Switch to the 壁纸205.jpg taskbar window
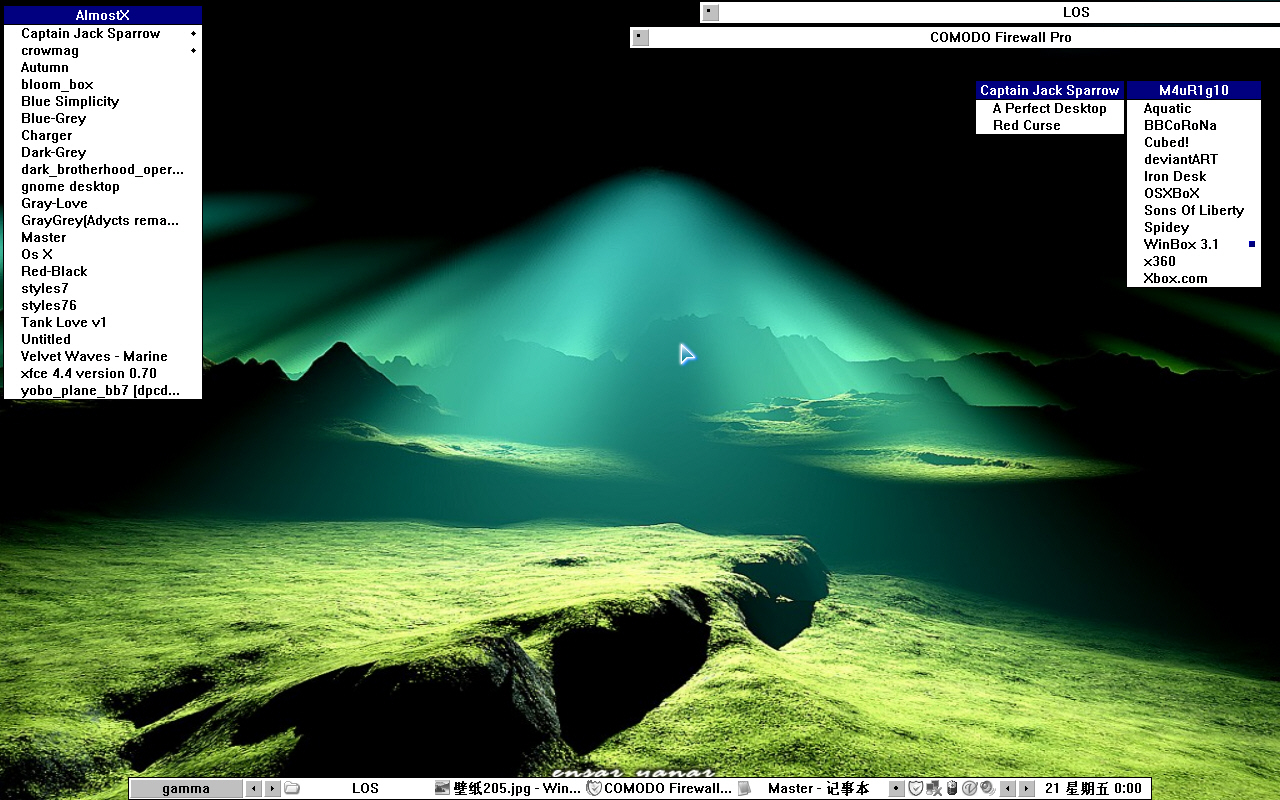The image size is (1280, 800). pos(508,788)
